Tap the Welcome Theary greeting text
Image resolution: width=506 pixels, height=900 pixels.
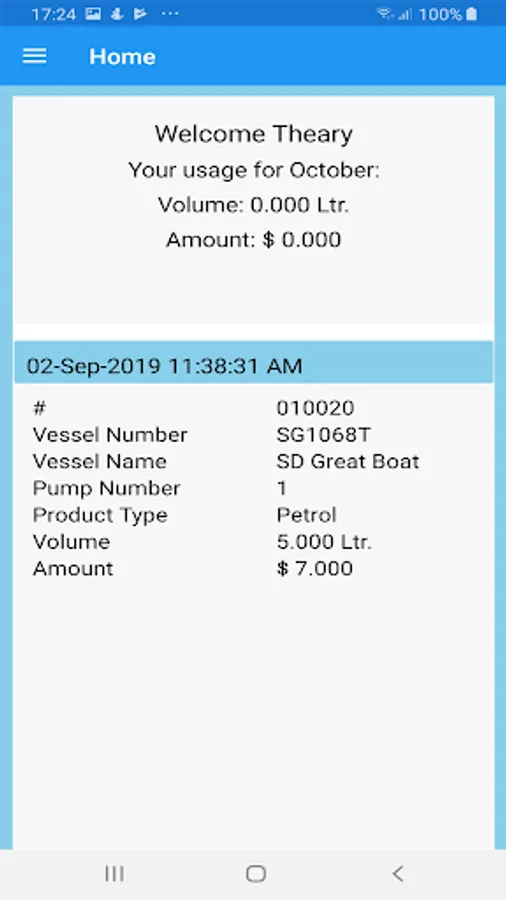254,134
